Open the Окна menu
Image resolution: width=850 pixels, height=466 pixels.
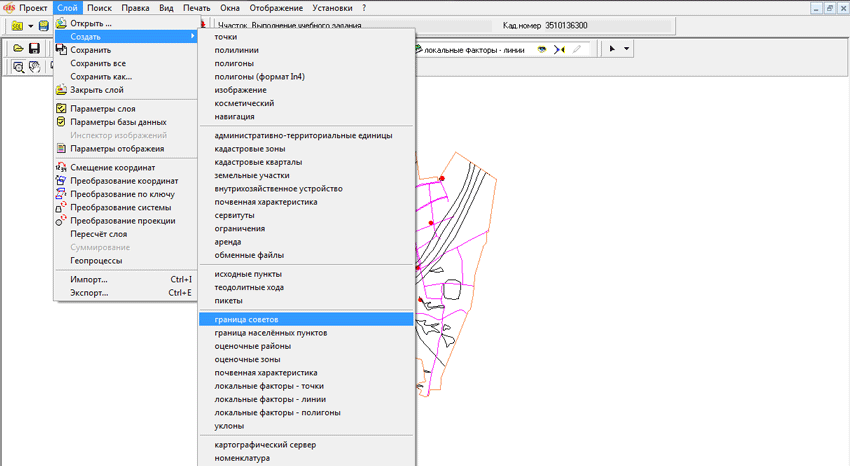pos(230,8)
